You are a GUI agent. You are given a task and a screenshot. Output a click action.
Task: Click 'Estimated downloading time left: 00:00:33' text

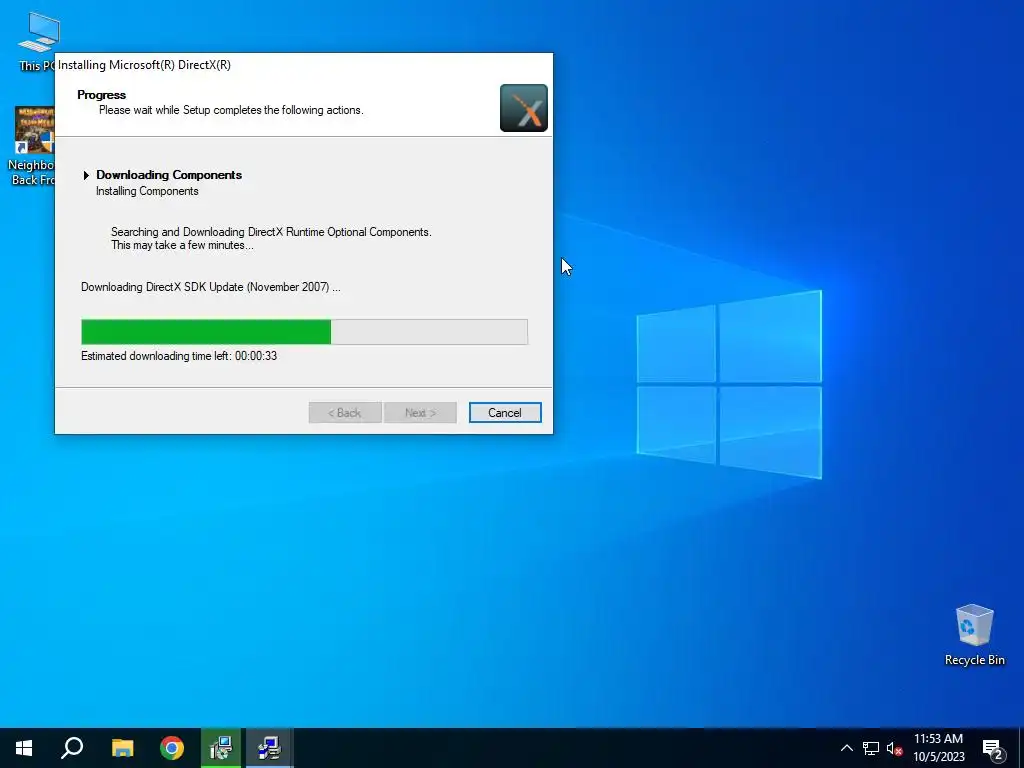pyautogui.click(x=179, y=356)
